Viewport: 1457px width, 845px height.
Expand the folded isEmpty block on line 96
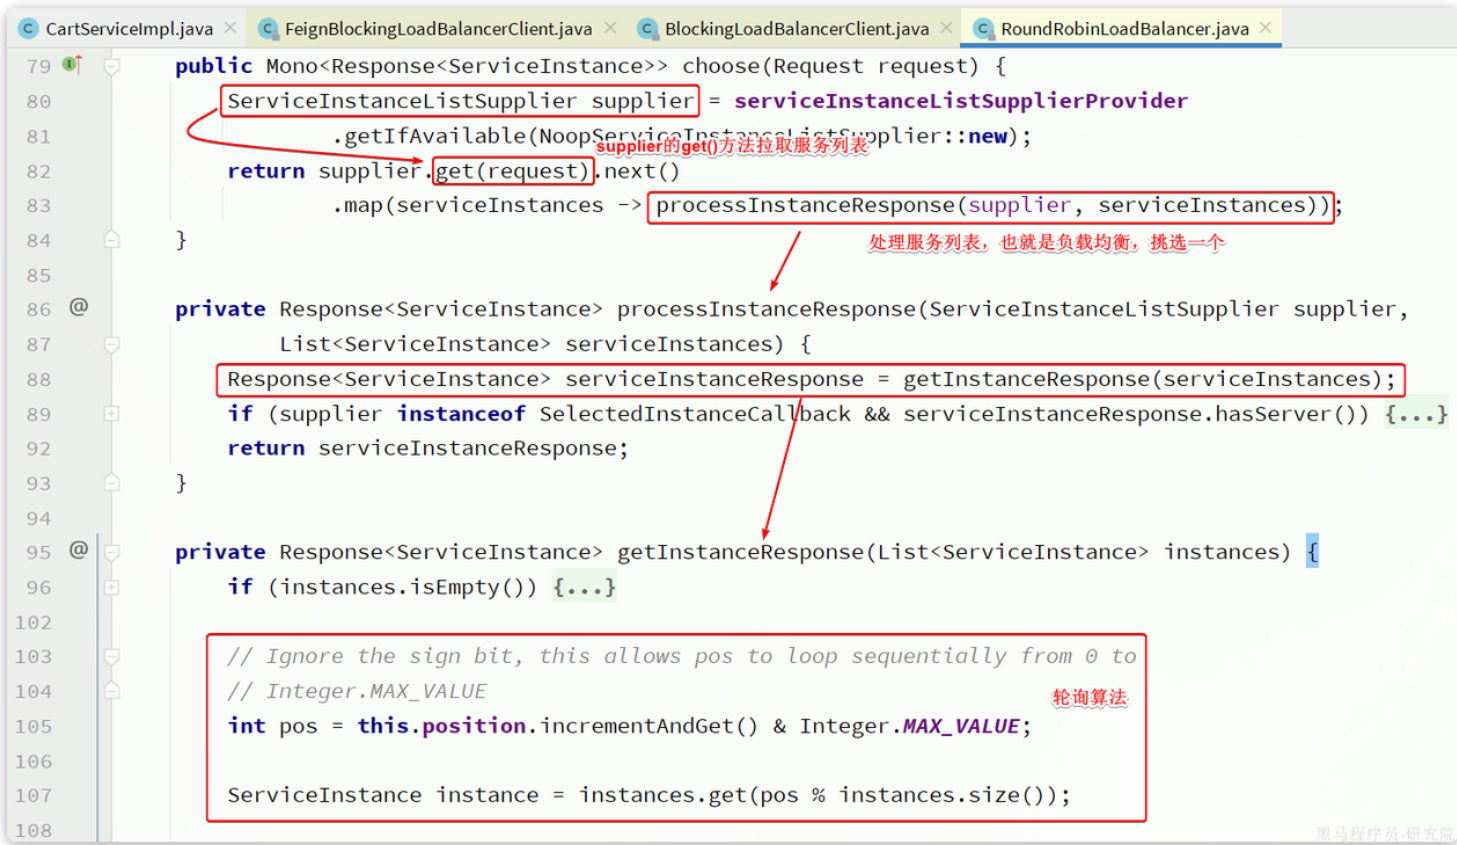coord(112,587)
